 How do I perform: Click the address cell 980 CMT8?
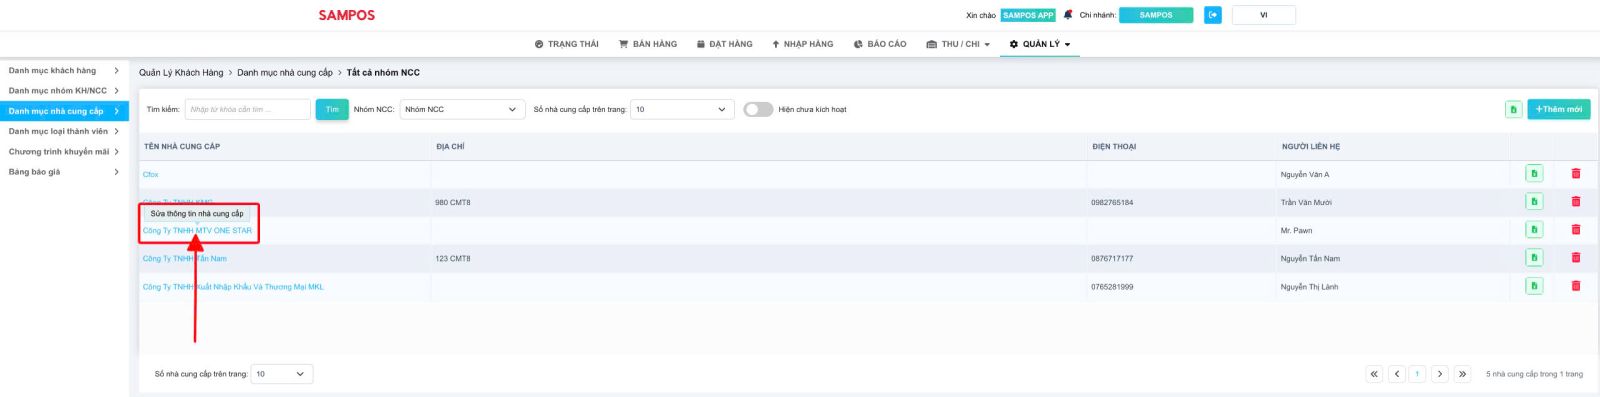tap(453, 203)
